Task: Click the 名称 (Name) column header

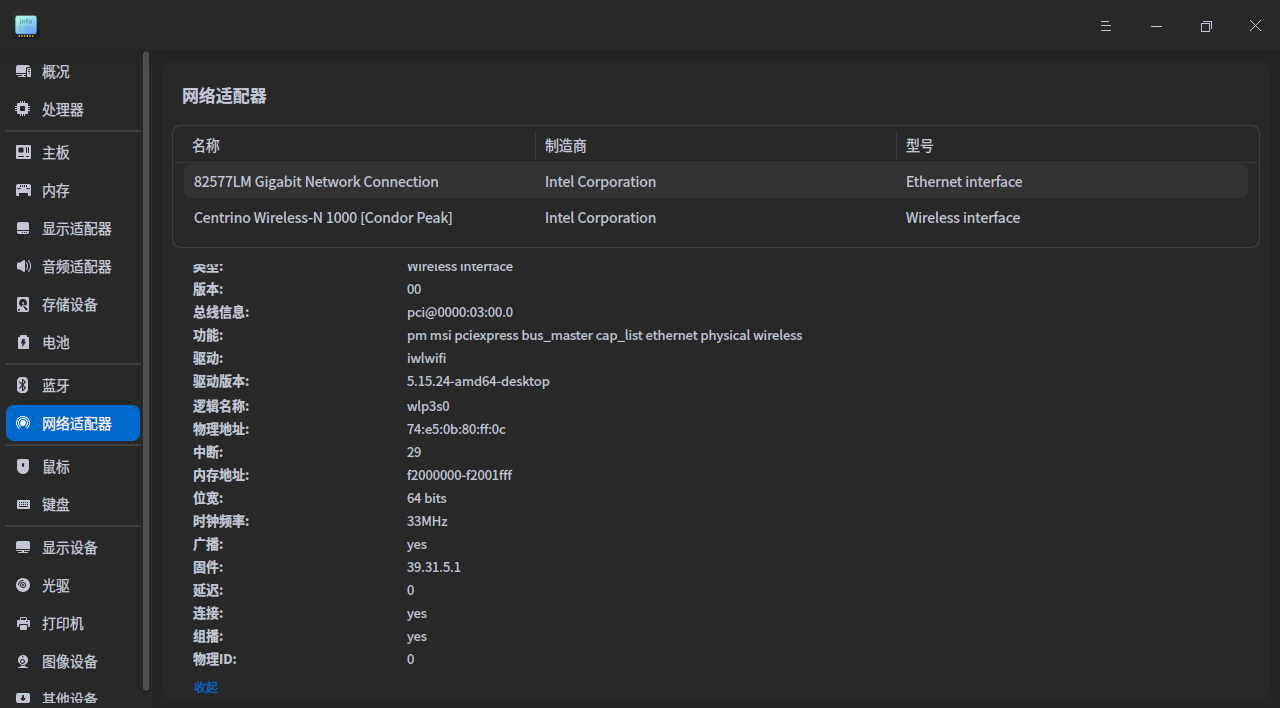Action: [206, 146]
